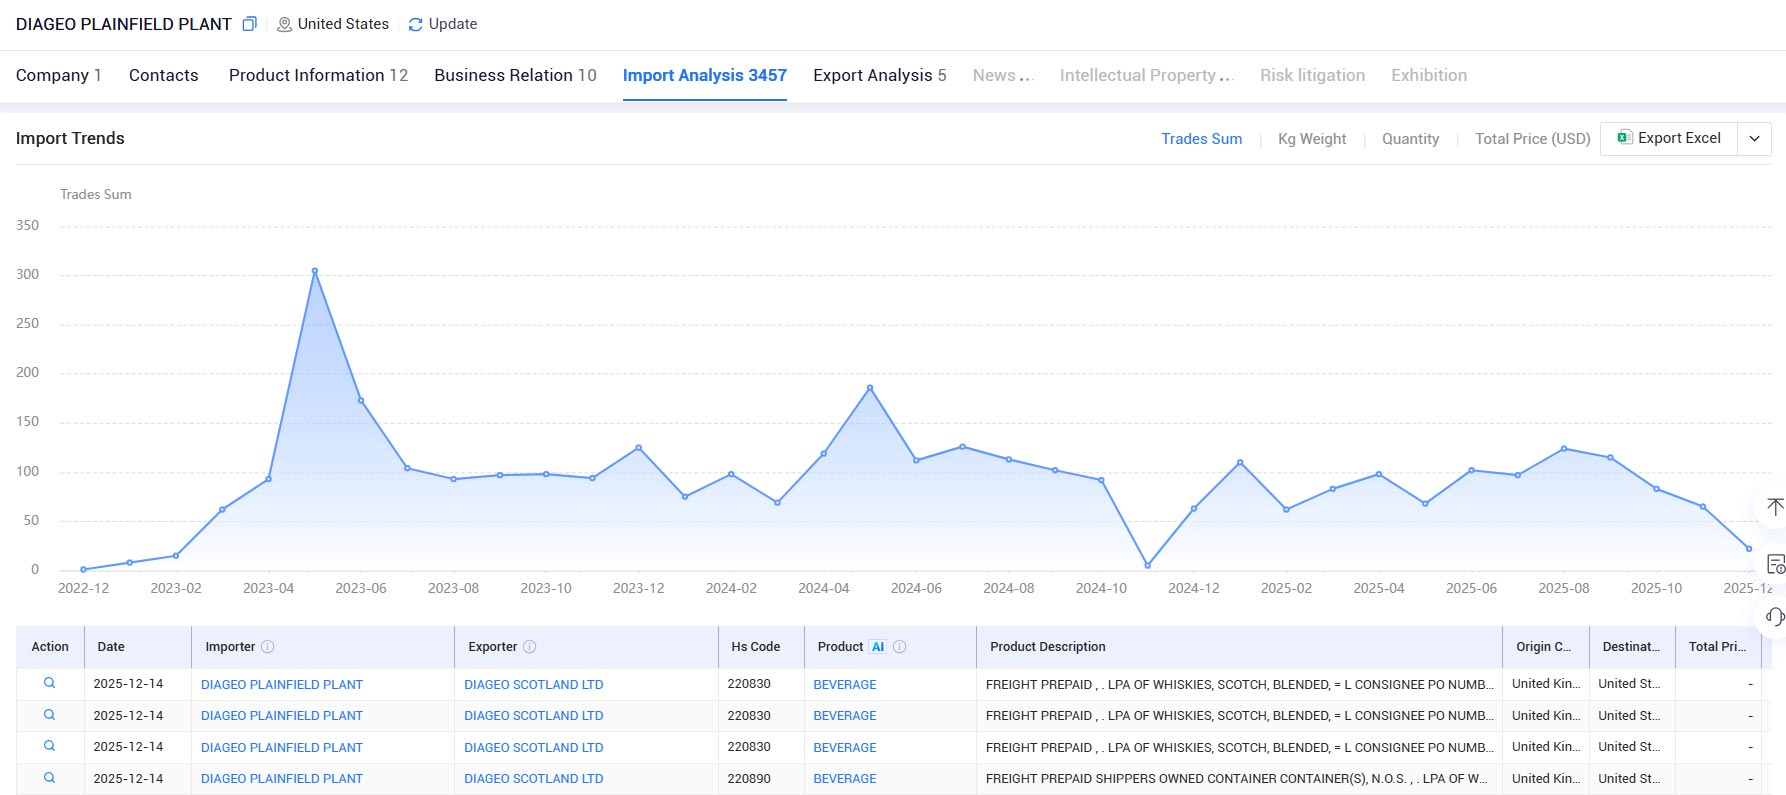This screenshot has height=795, width=1786.
Task: Expand the Export Excel dropdown arrow
Action: pyautogui.click(x=1754, y=139)
